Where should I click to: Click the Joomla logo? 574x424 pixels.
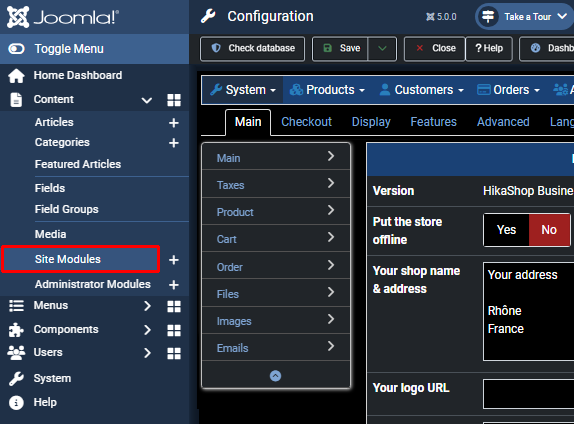point(63,17)
